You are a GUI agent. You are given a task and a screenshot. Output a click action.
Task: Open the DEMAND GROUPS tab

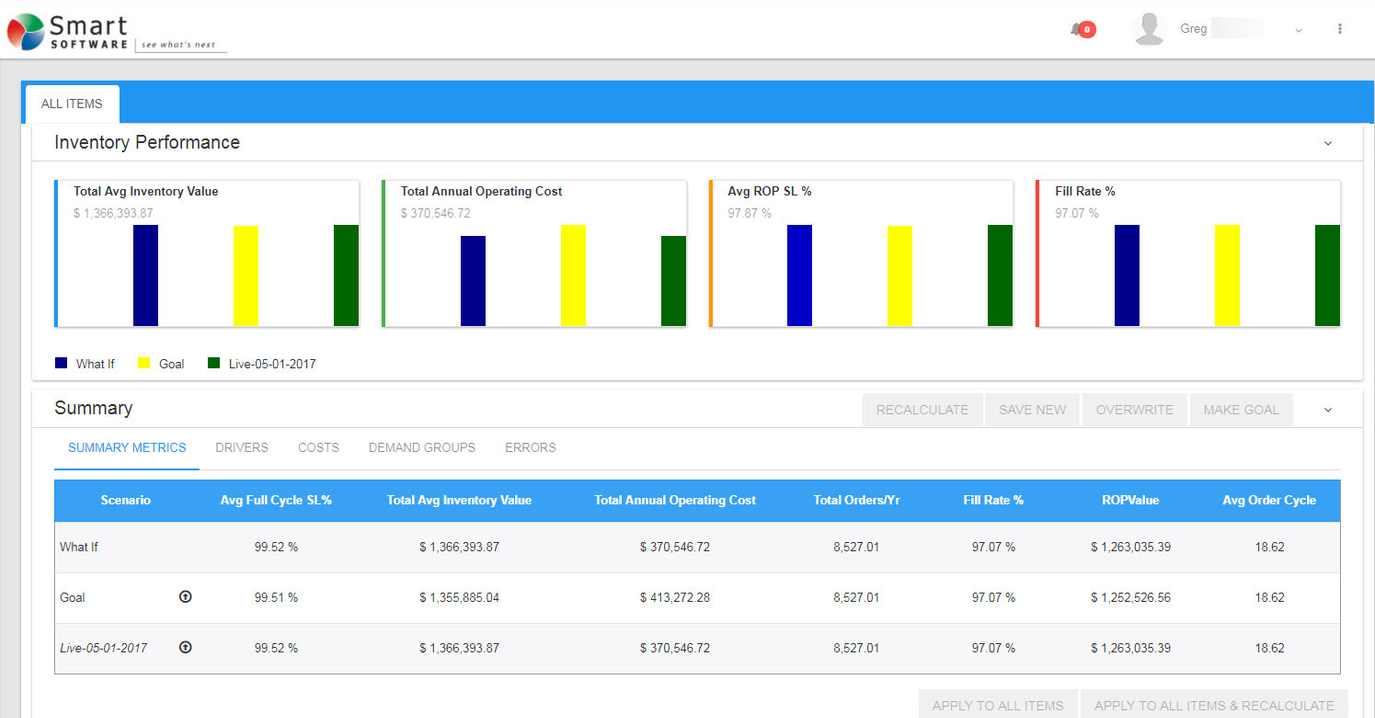[x=422, y=448]
